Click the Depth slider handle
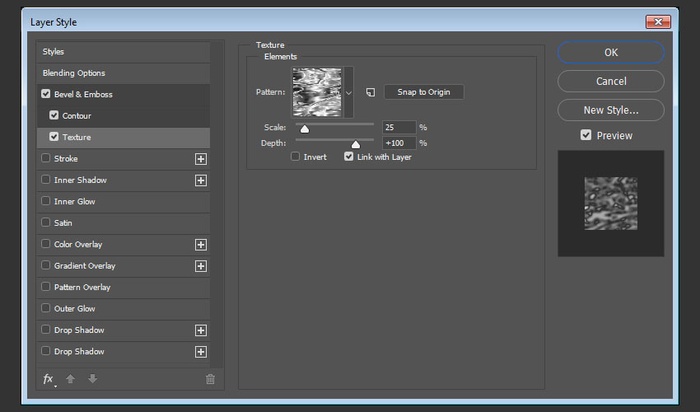Image resolution: width=700 pixels, height=412 pixels. pyautogui.click(x=355, y=144)
